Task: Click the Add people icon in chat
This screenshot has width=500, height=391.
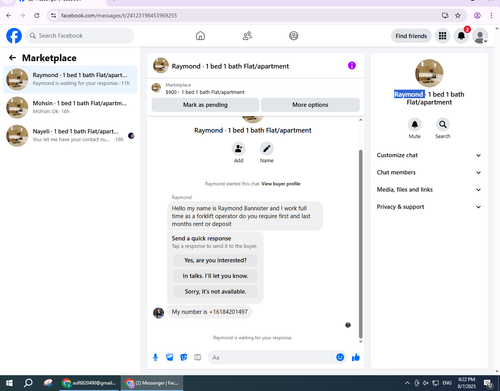Action: (239, 149)
